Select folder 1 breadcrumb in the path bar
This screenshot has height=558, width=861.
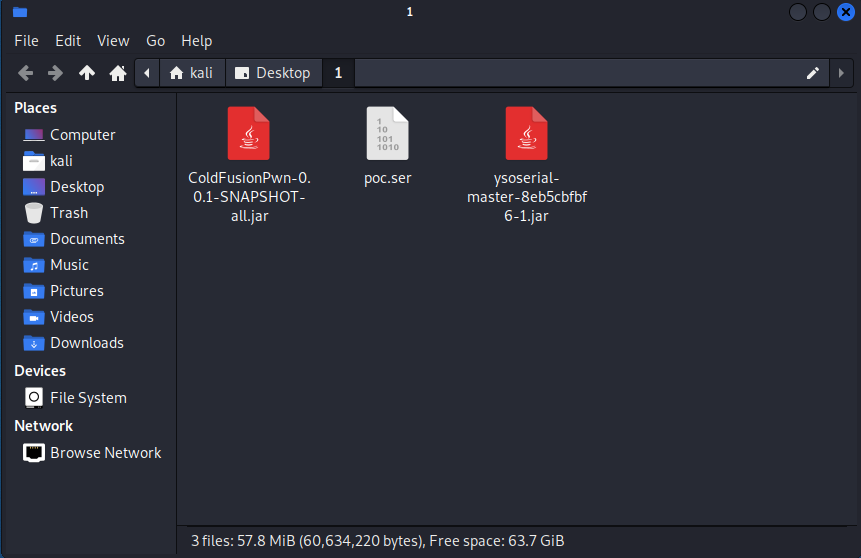click(x=338, y=73)
